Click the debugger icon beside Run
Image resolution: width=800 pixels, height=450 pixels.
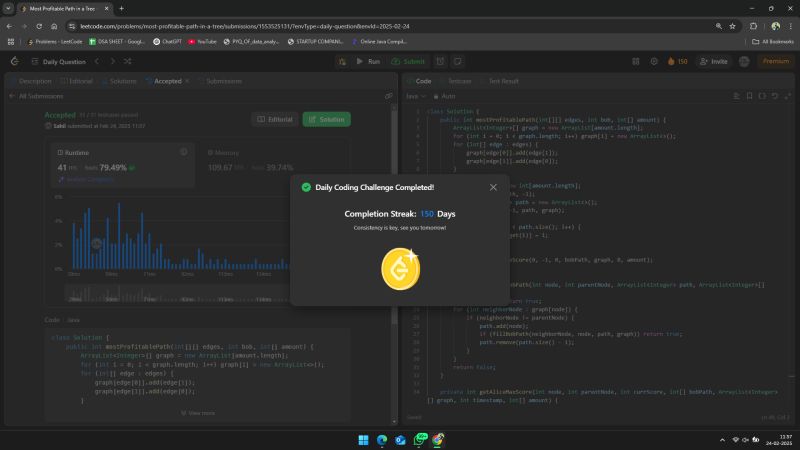pos(342,62)
